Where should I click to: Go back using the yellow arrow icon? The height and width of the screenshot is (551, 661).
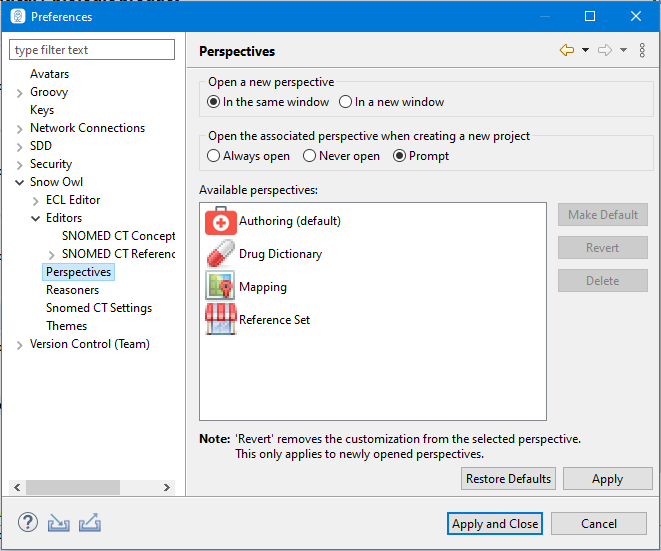[567, 51]
